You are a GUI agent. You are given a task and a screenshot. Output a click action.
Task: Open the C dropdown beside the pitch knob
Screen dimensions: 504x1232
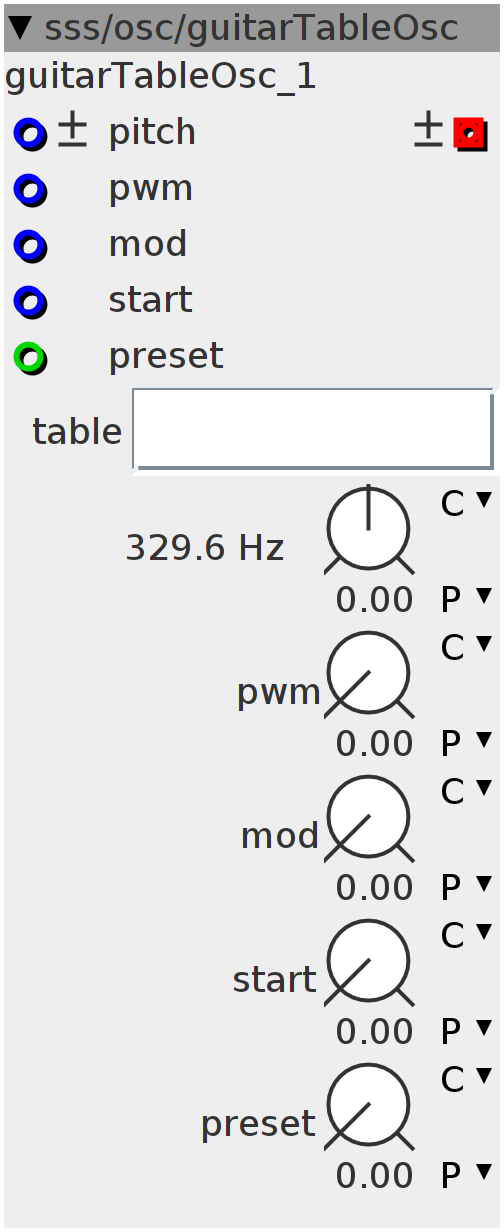pyautogui.click(x=467, y=504)
